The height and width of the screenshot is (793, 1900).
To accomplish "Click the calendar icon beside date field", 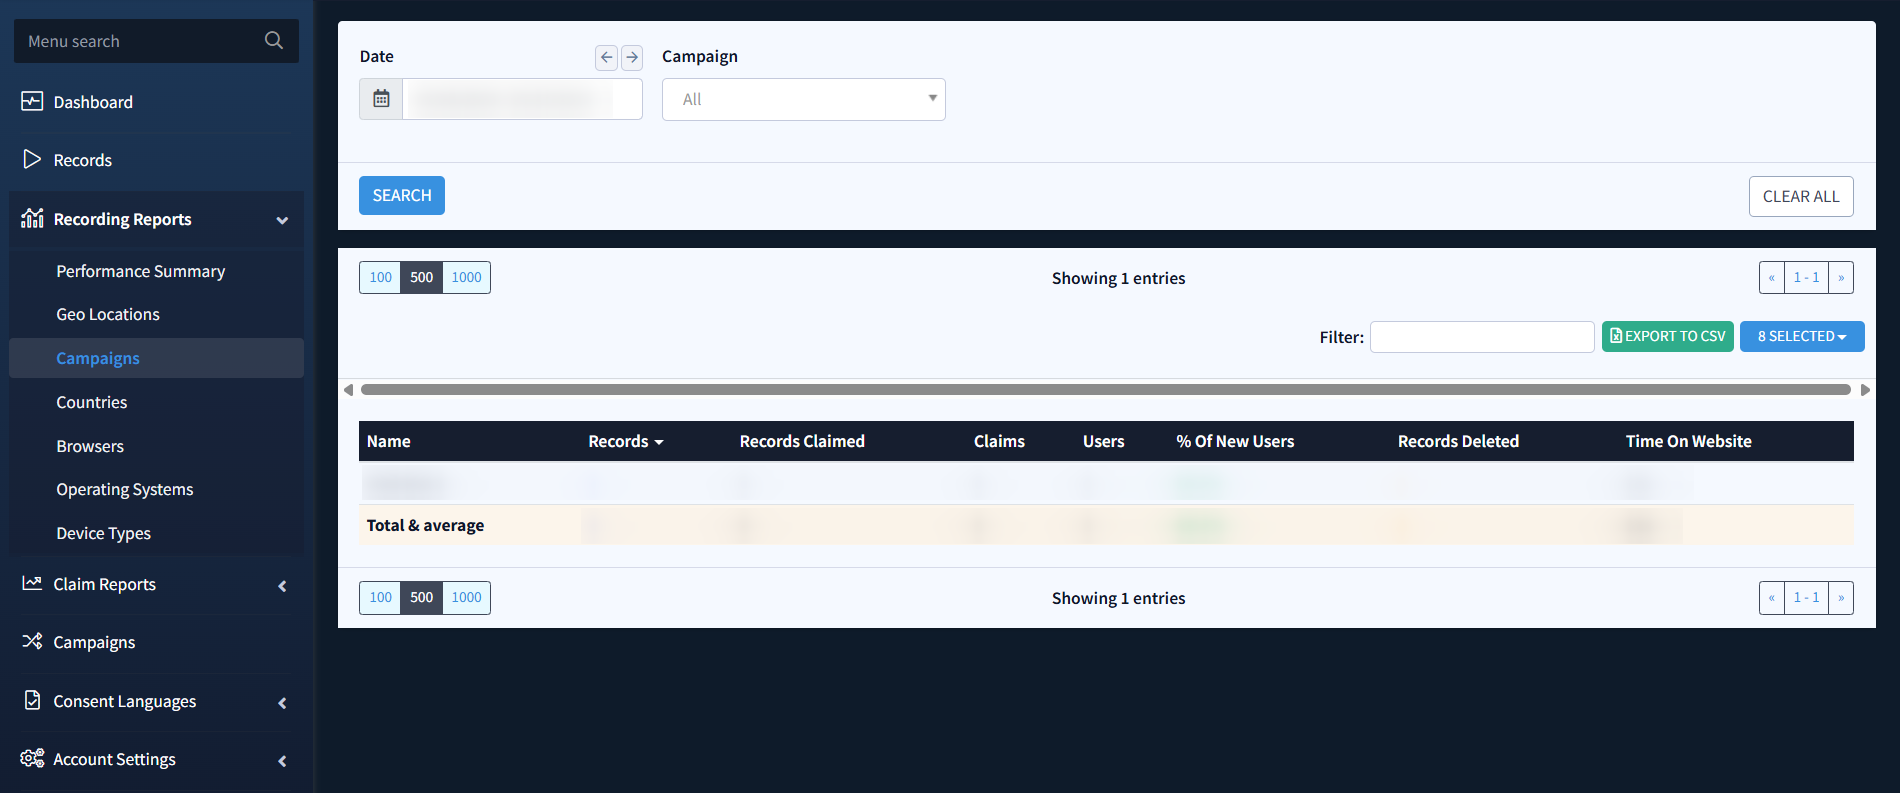I will pyautogui.click(x=381, y=99).
